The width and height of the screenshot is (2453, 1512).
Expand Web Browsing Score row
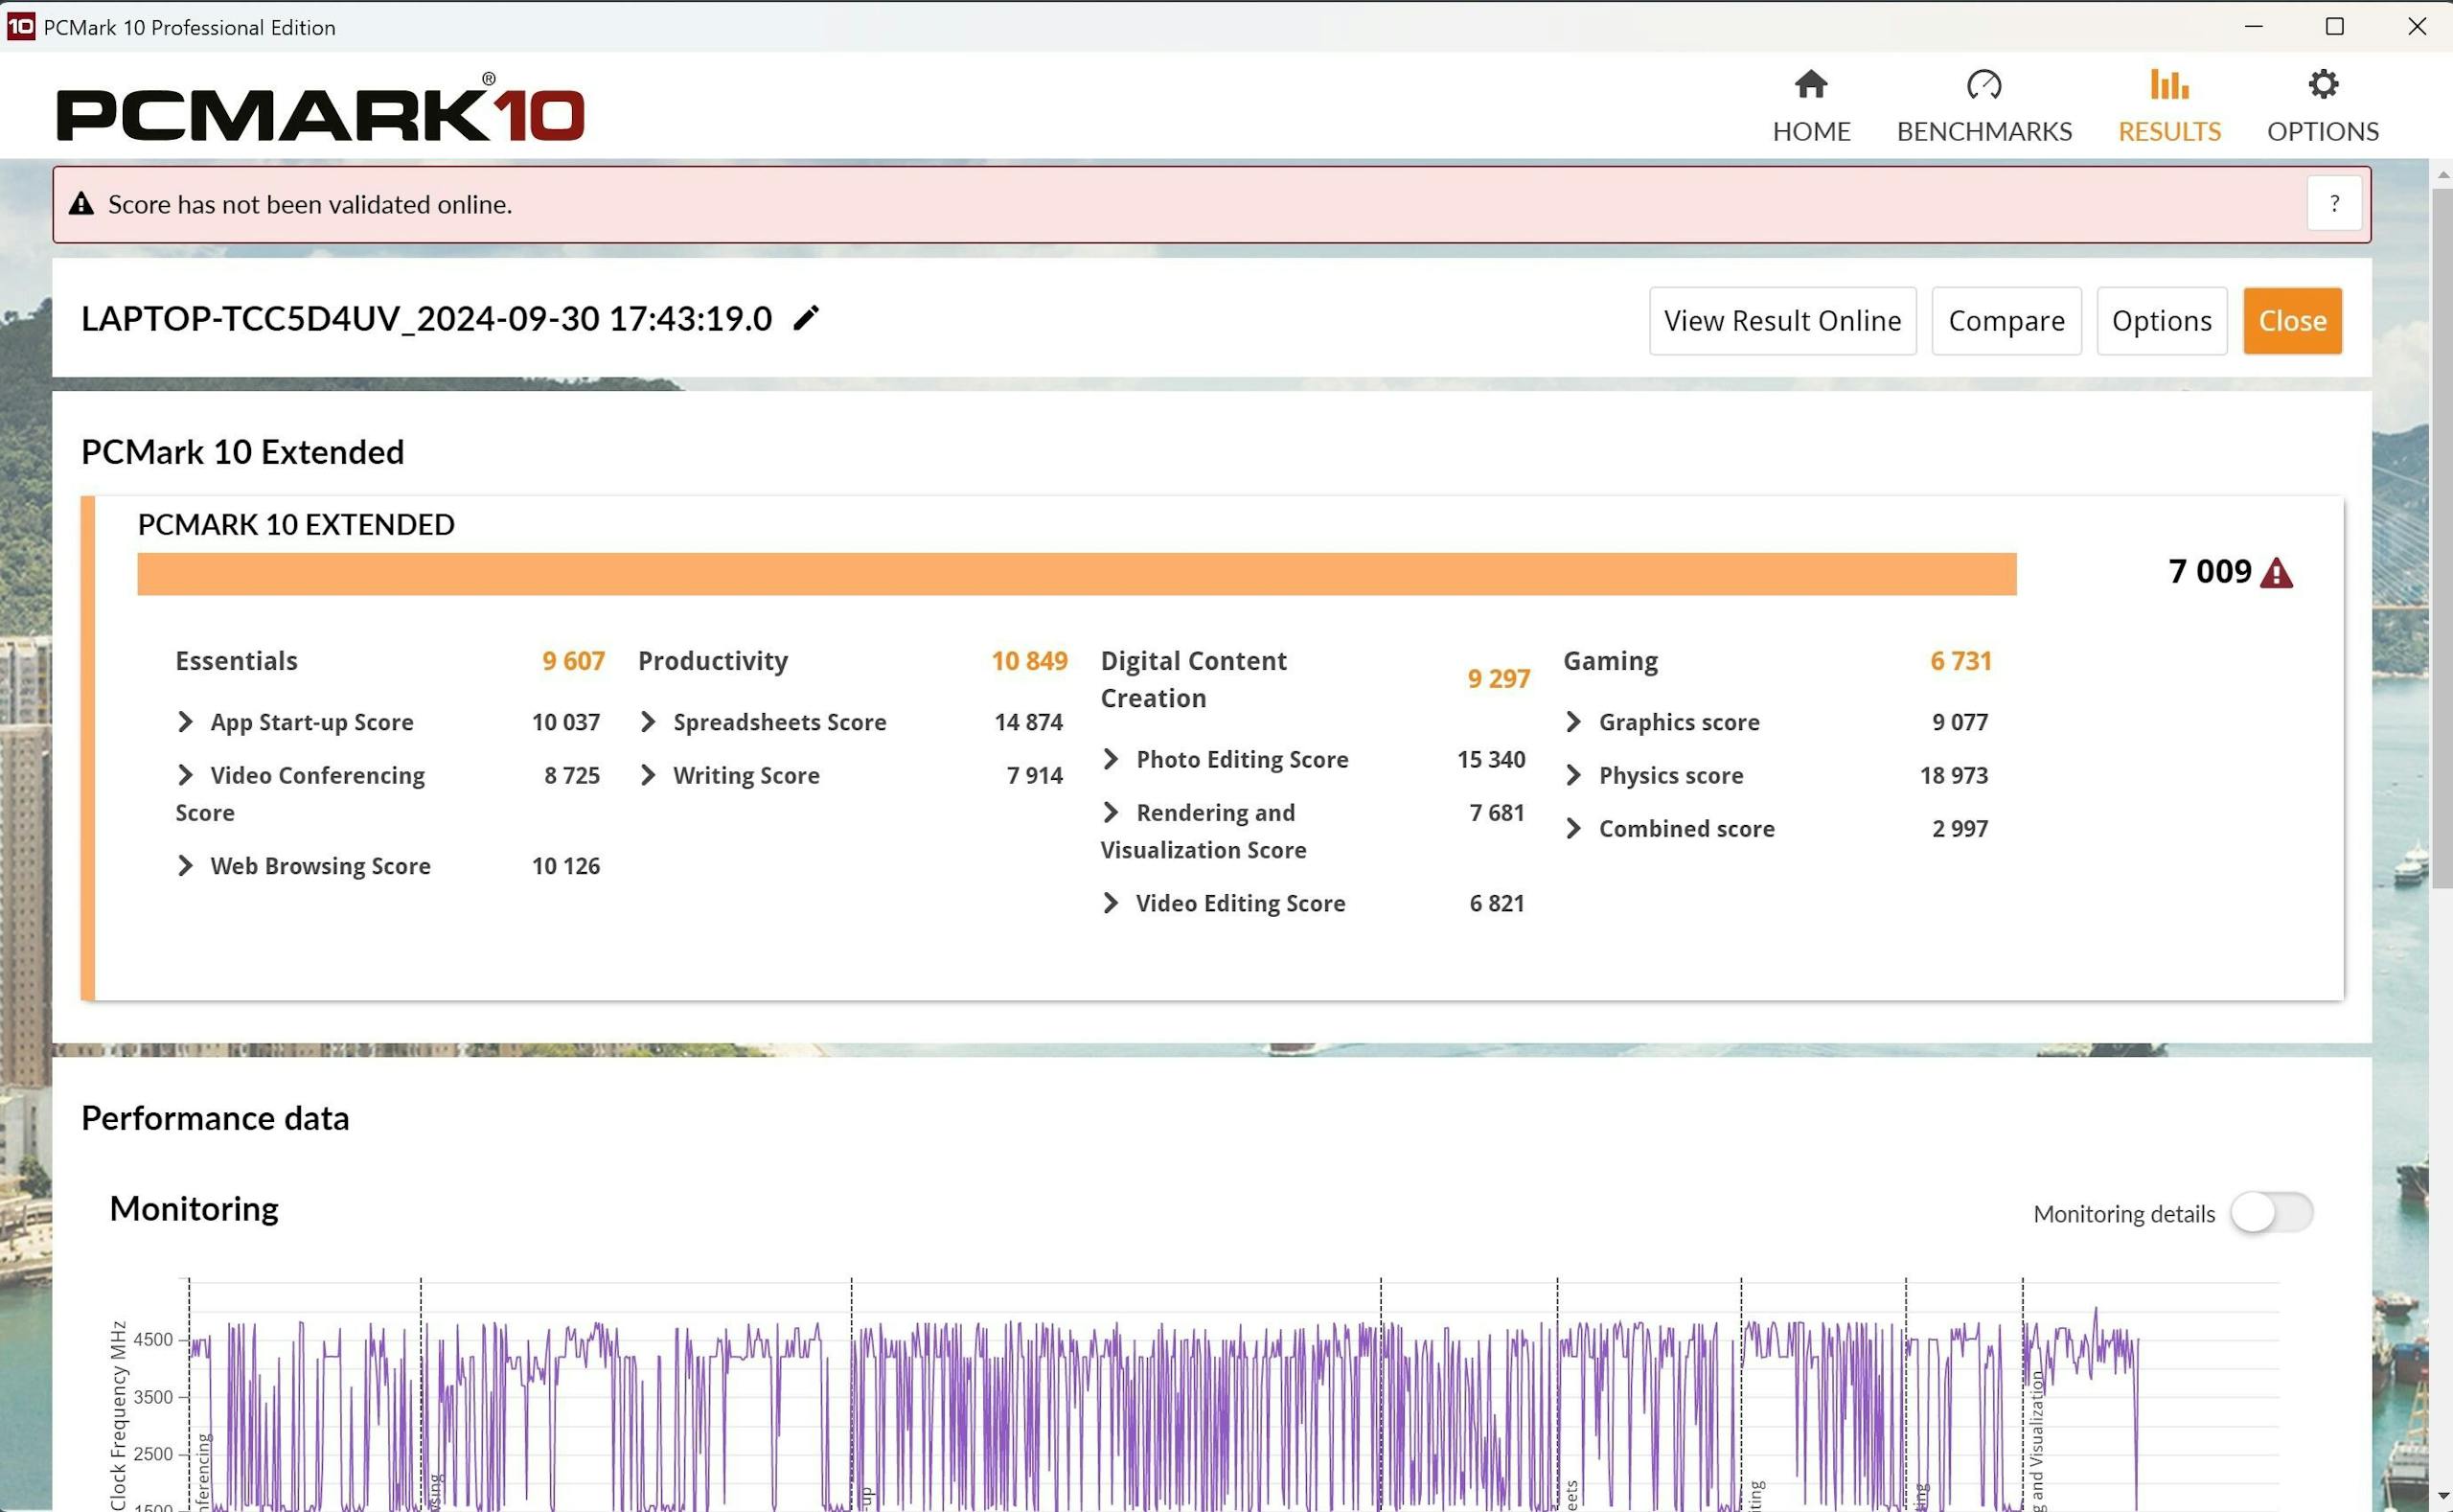[185, 866]
